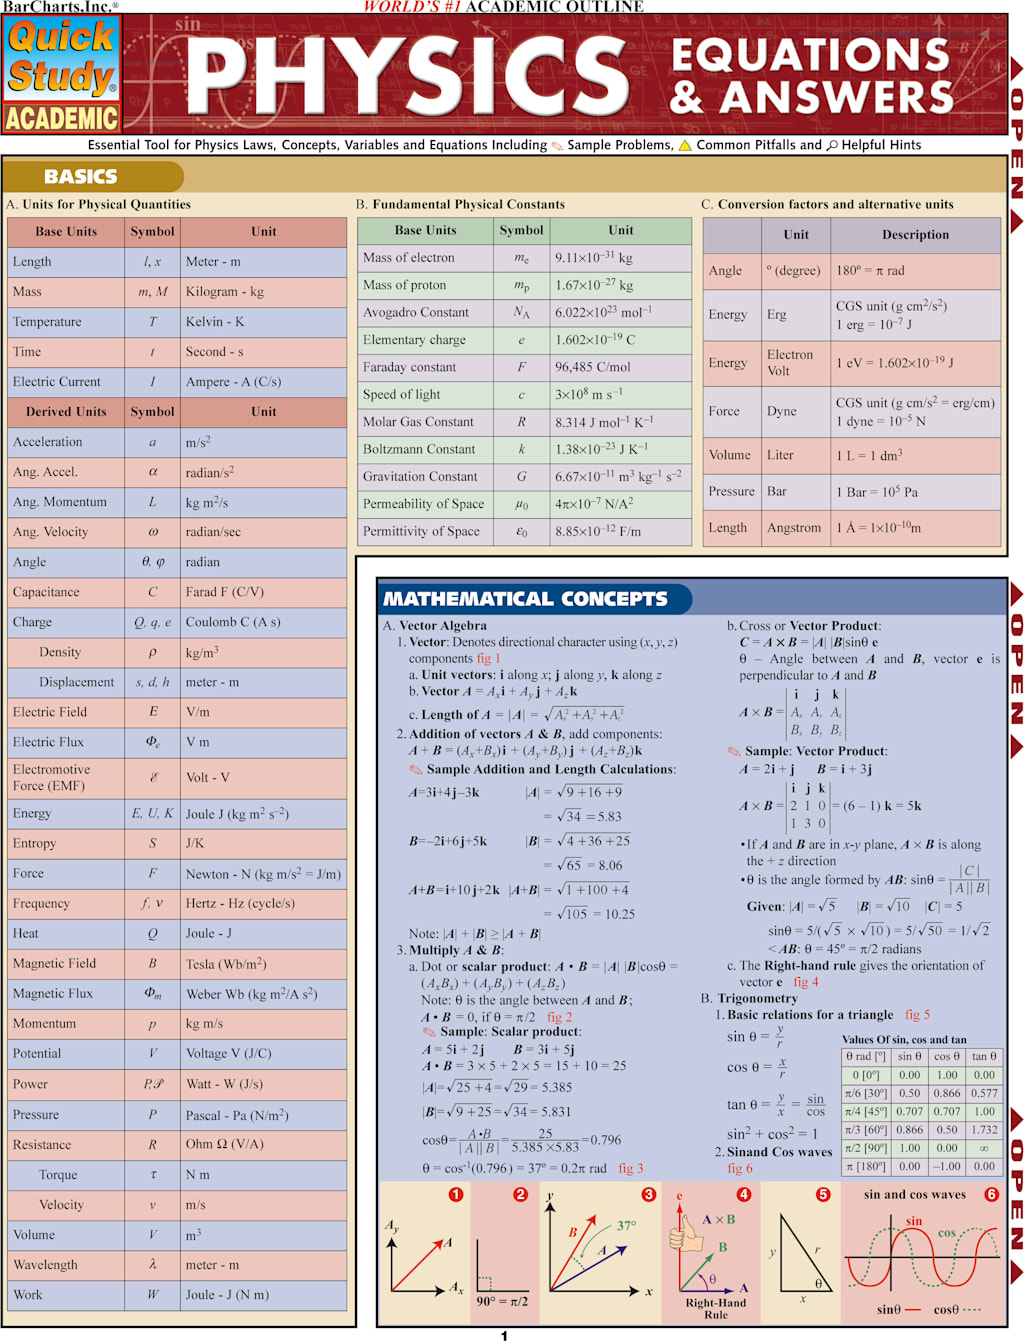1024x1341 pixels.
Task: Follow the red 'fig 5' reference
Action: pos(917,1014)
